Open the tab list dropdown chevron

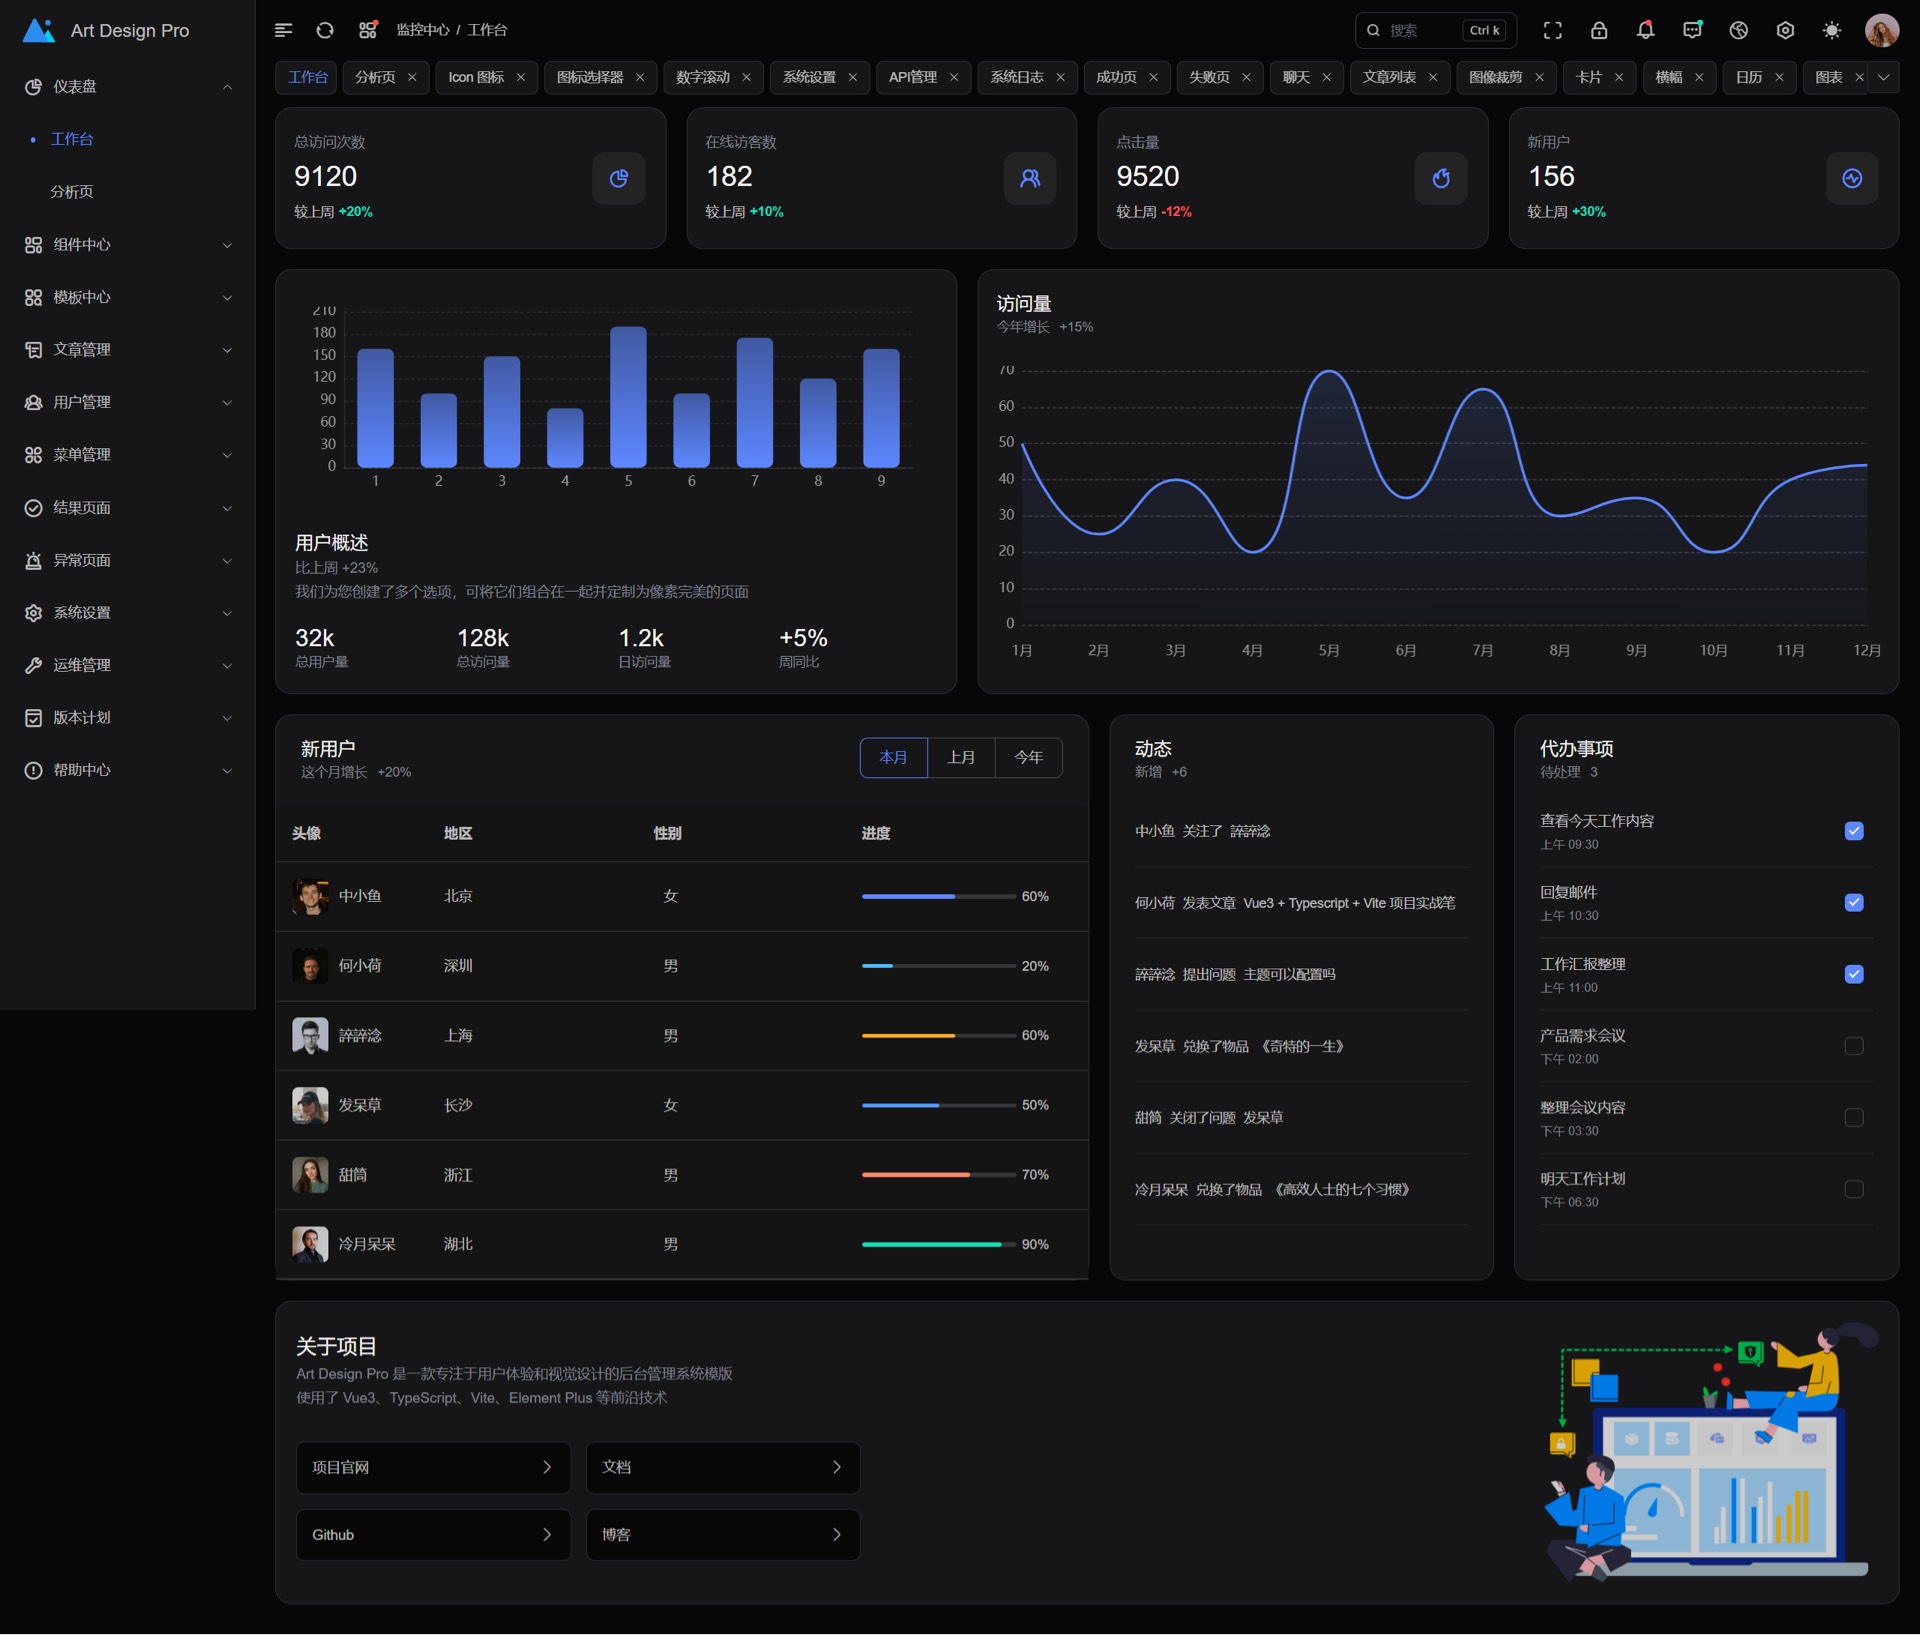pos(1884,77)
